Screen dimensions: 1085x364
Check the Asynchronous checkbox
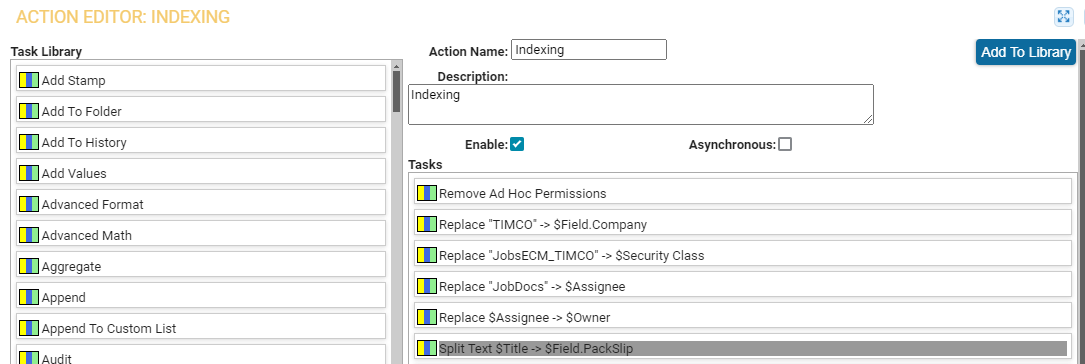[x=785, y=144]
